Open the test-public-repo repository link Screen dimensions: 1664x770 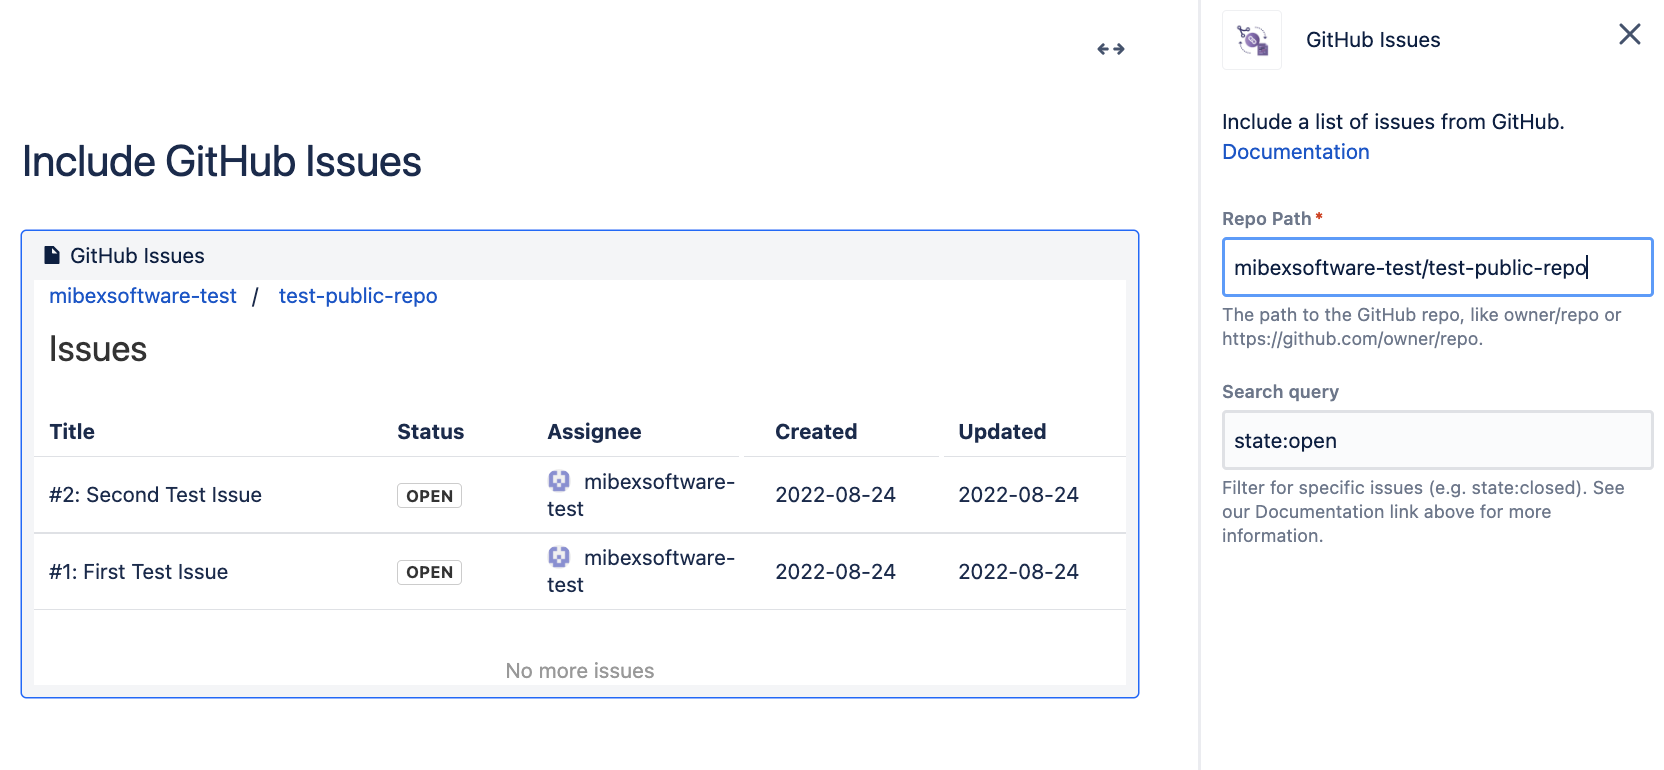(x=358, y=296)
